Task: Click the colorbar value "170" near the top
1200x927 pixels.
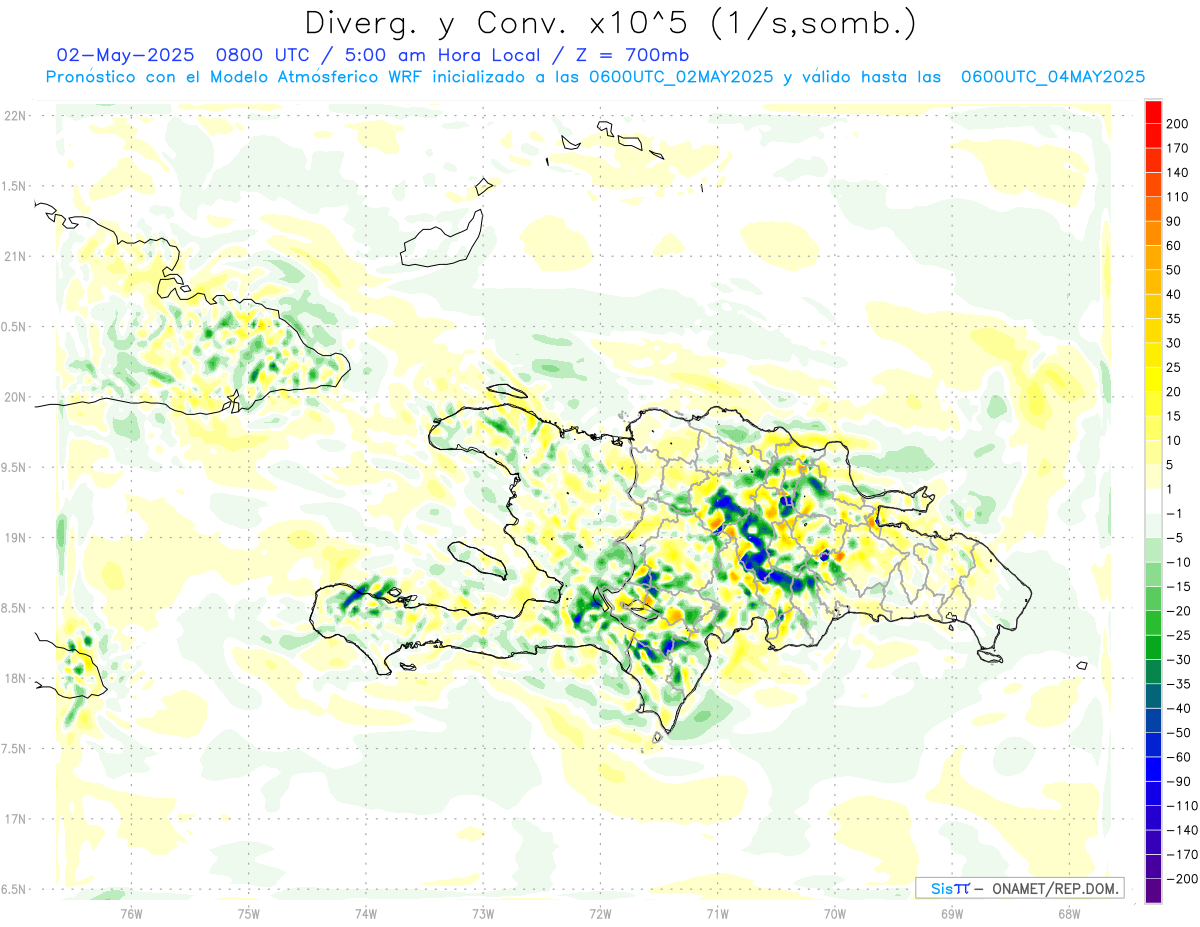Action: pos(1179,147)
